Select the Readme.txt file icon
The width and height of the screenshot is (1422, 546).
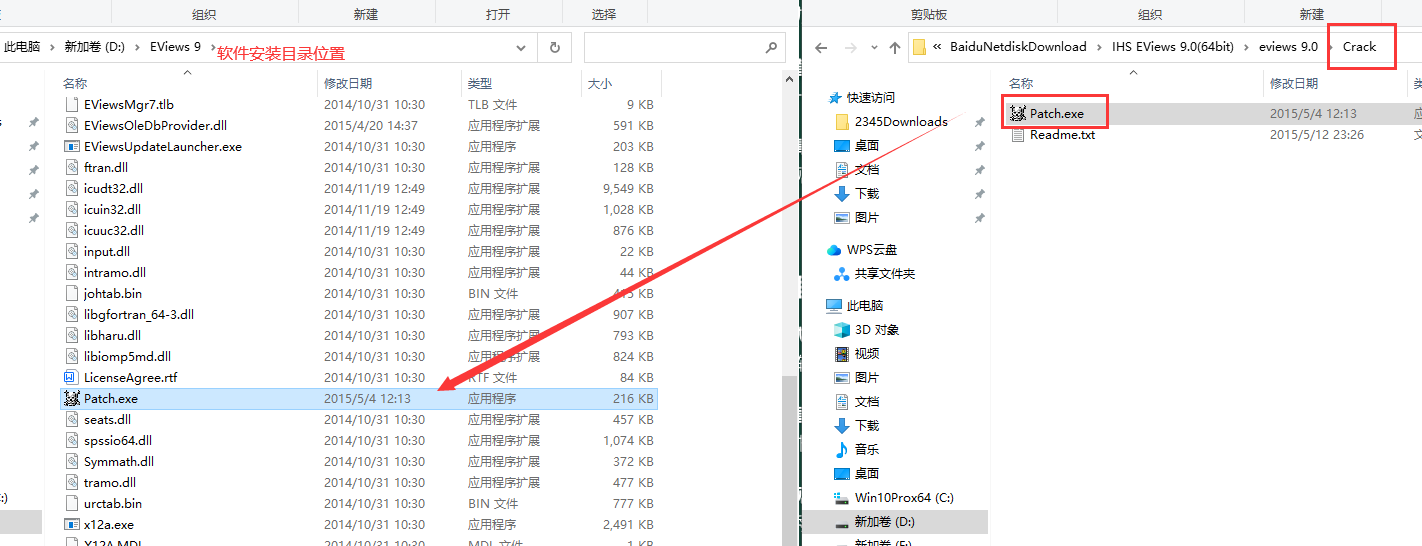1018,135
